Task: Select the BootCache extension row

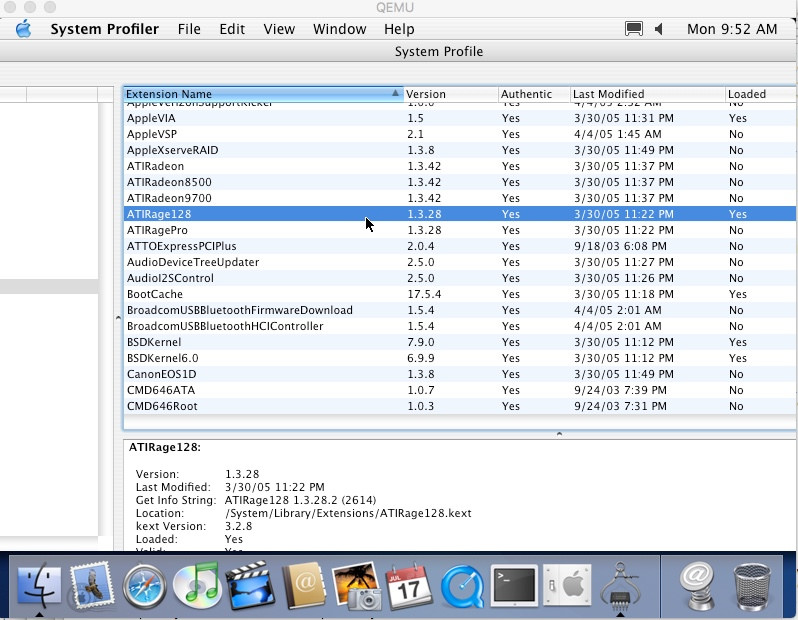Action: point(460,294)
